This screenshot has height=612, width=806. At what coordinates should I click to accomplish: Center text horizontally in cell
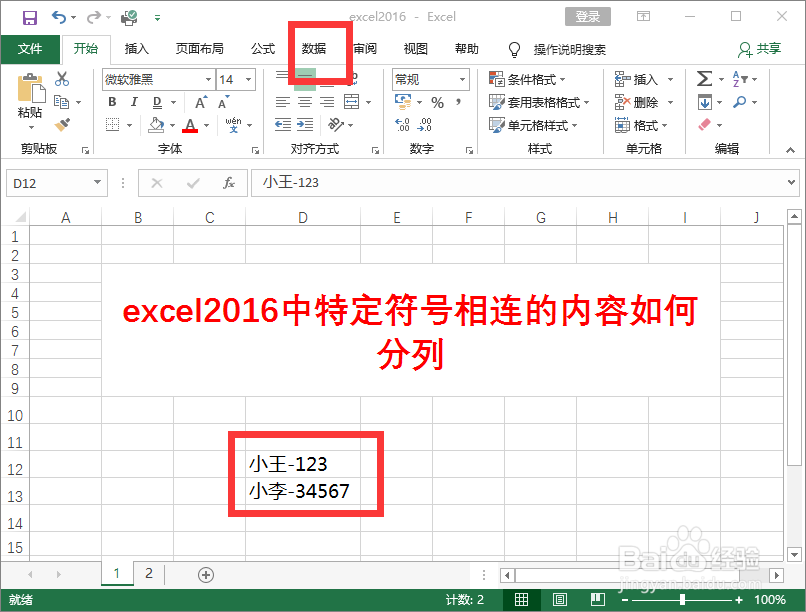(x=305, y=102)
